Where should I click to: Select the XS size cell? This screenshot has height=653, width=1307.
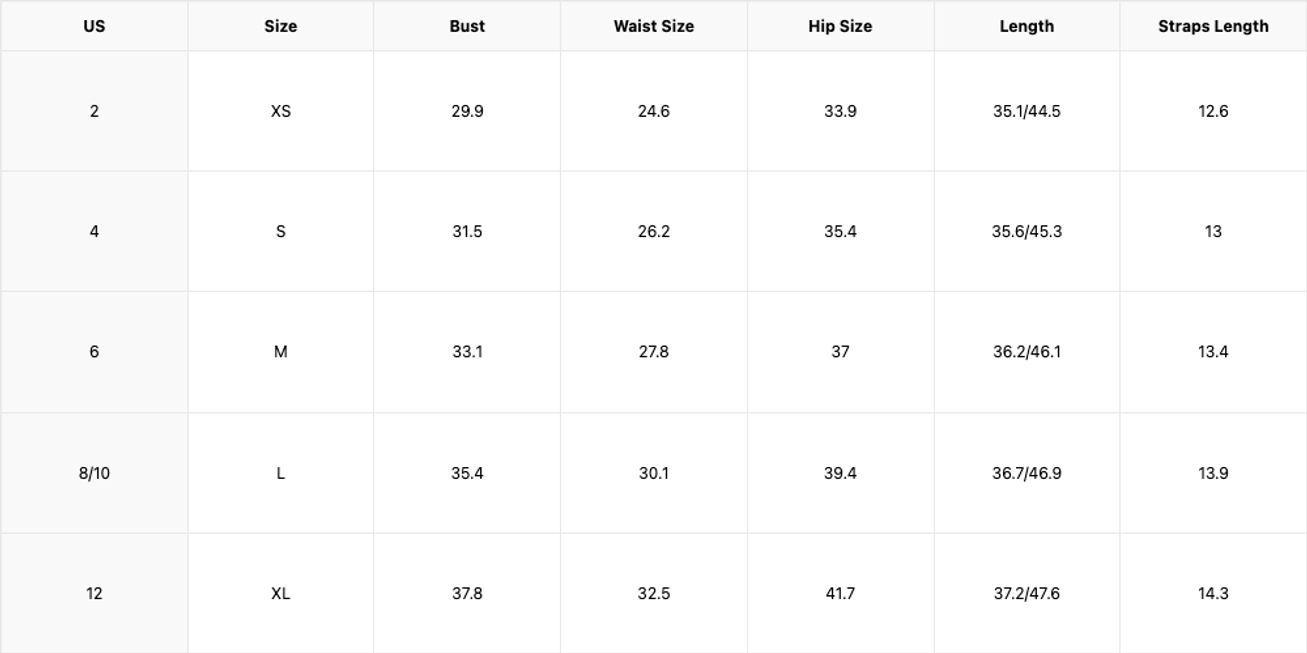tap(280, 111)
